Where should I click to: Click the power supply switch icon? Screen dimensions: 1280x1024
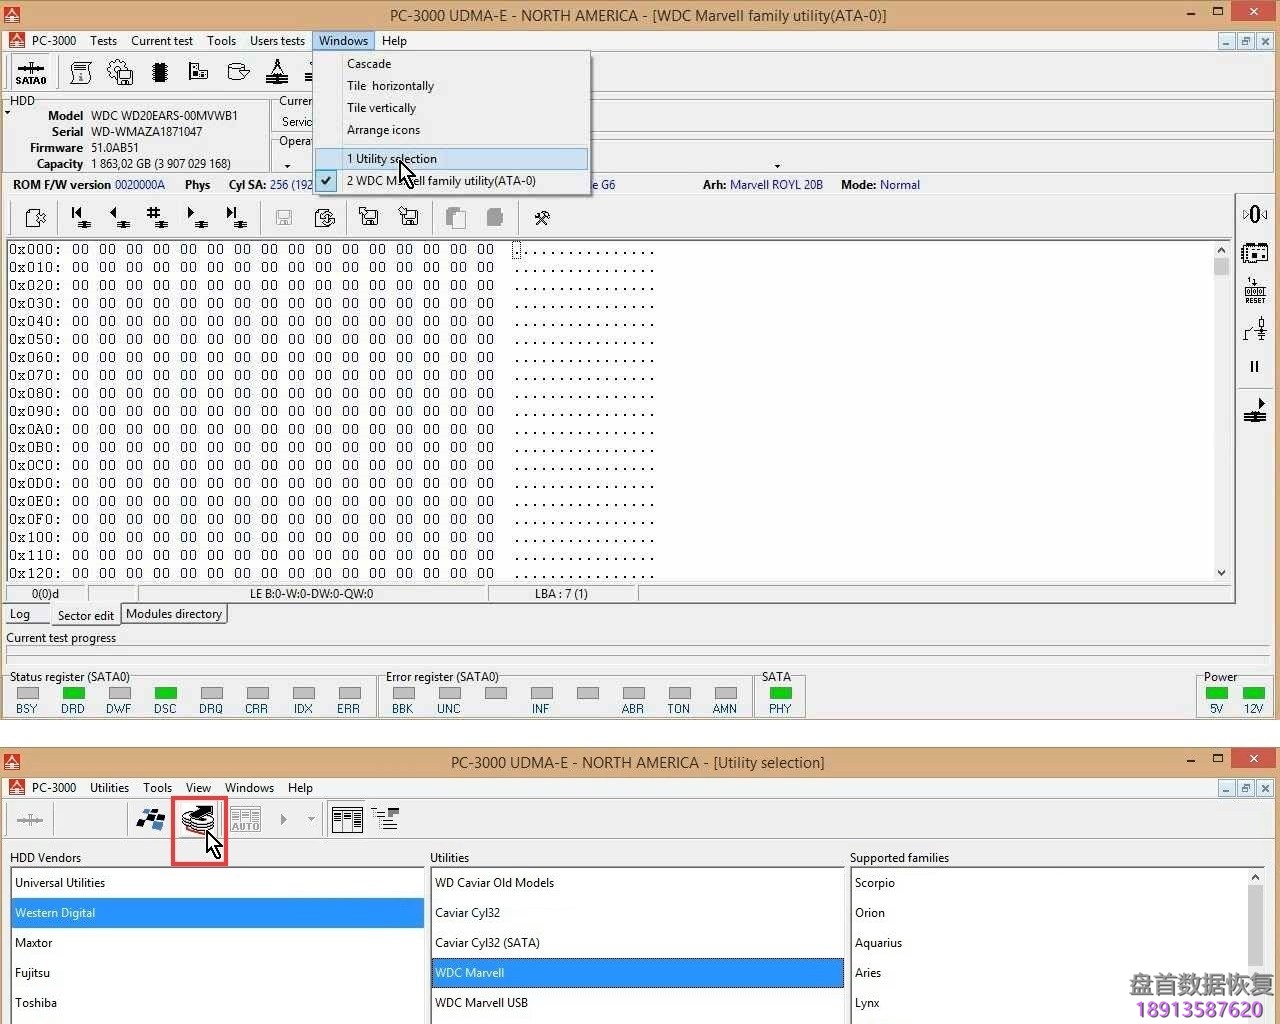[1254, 329]
